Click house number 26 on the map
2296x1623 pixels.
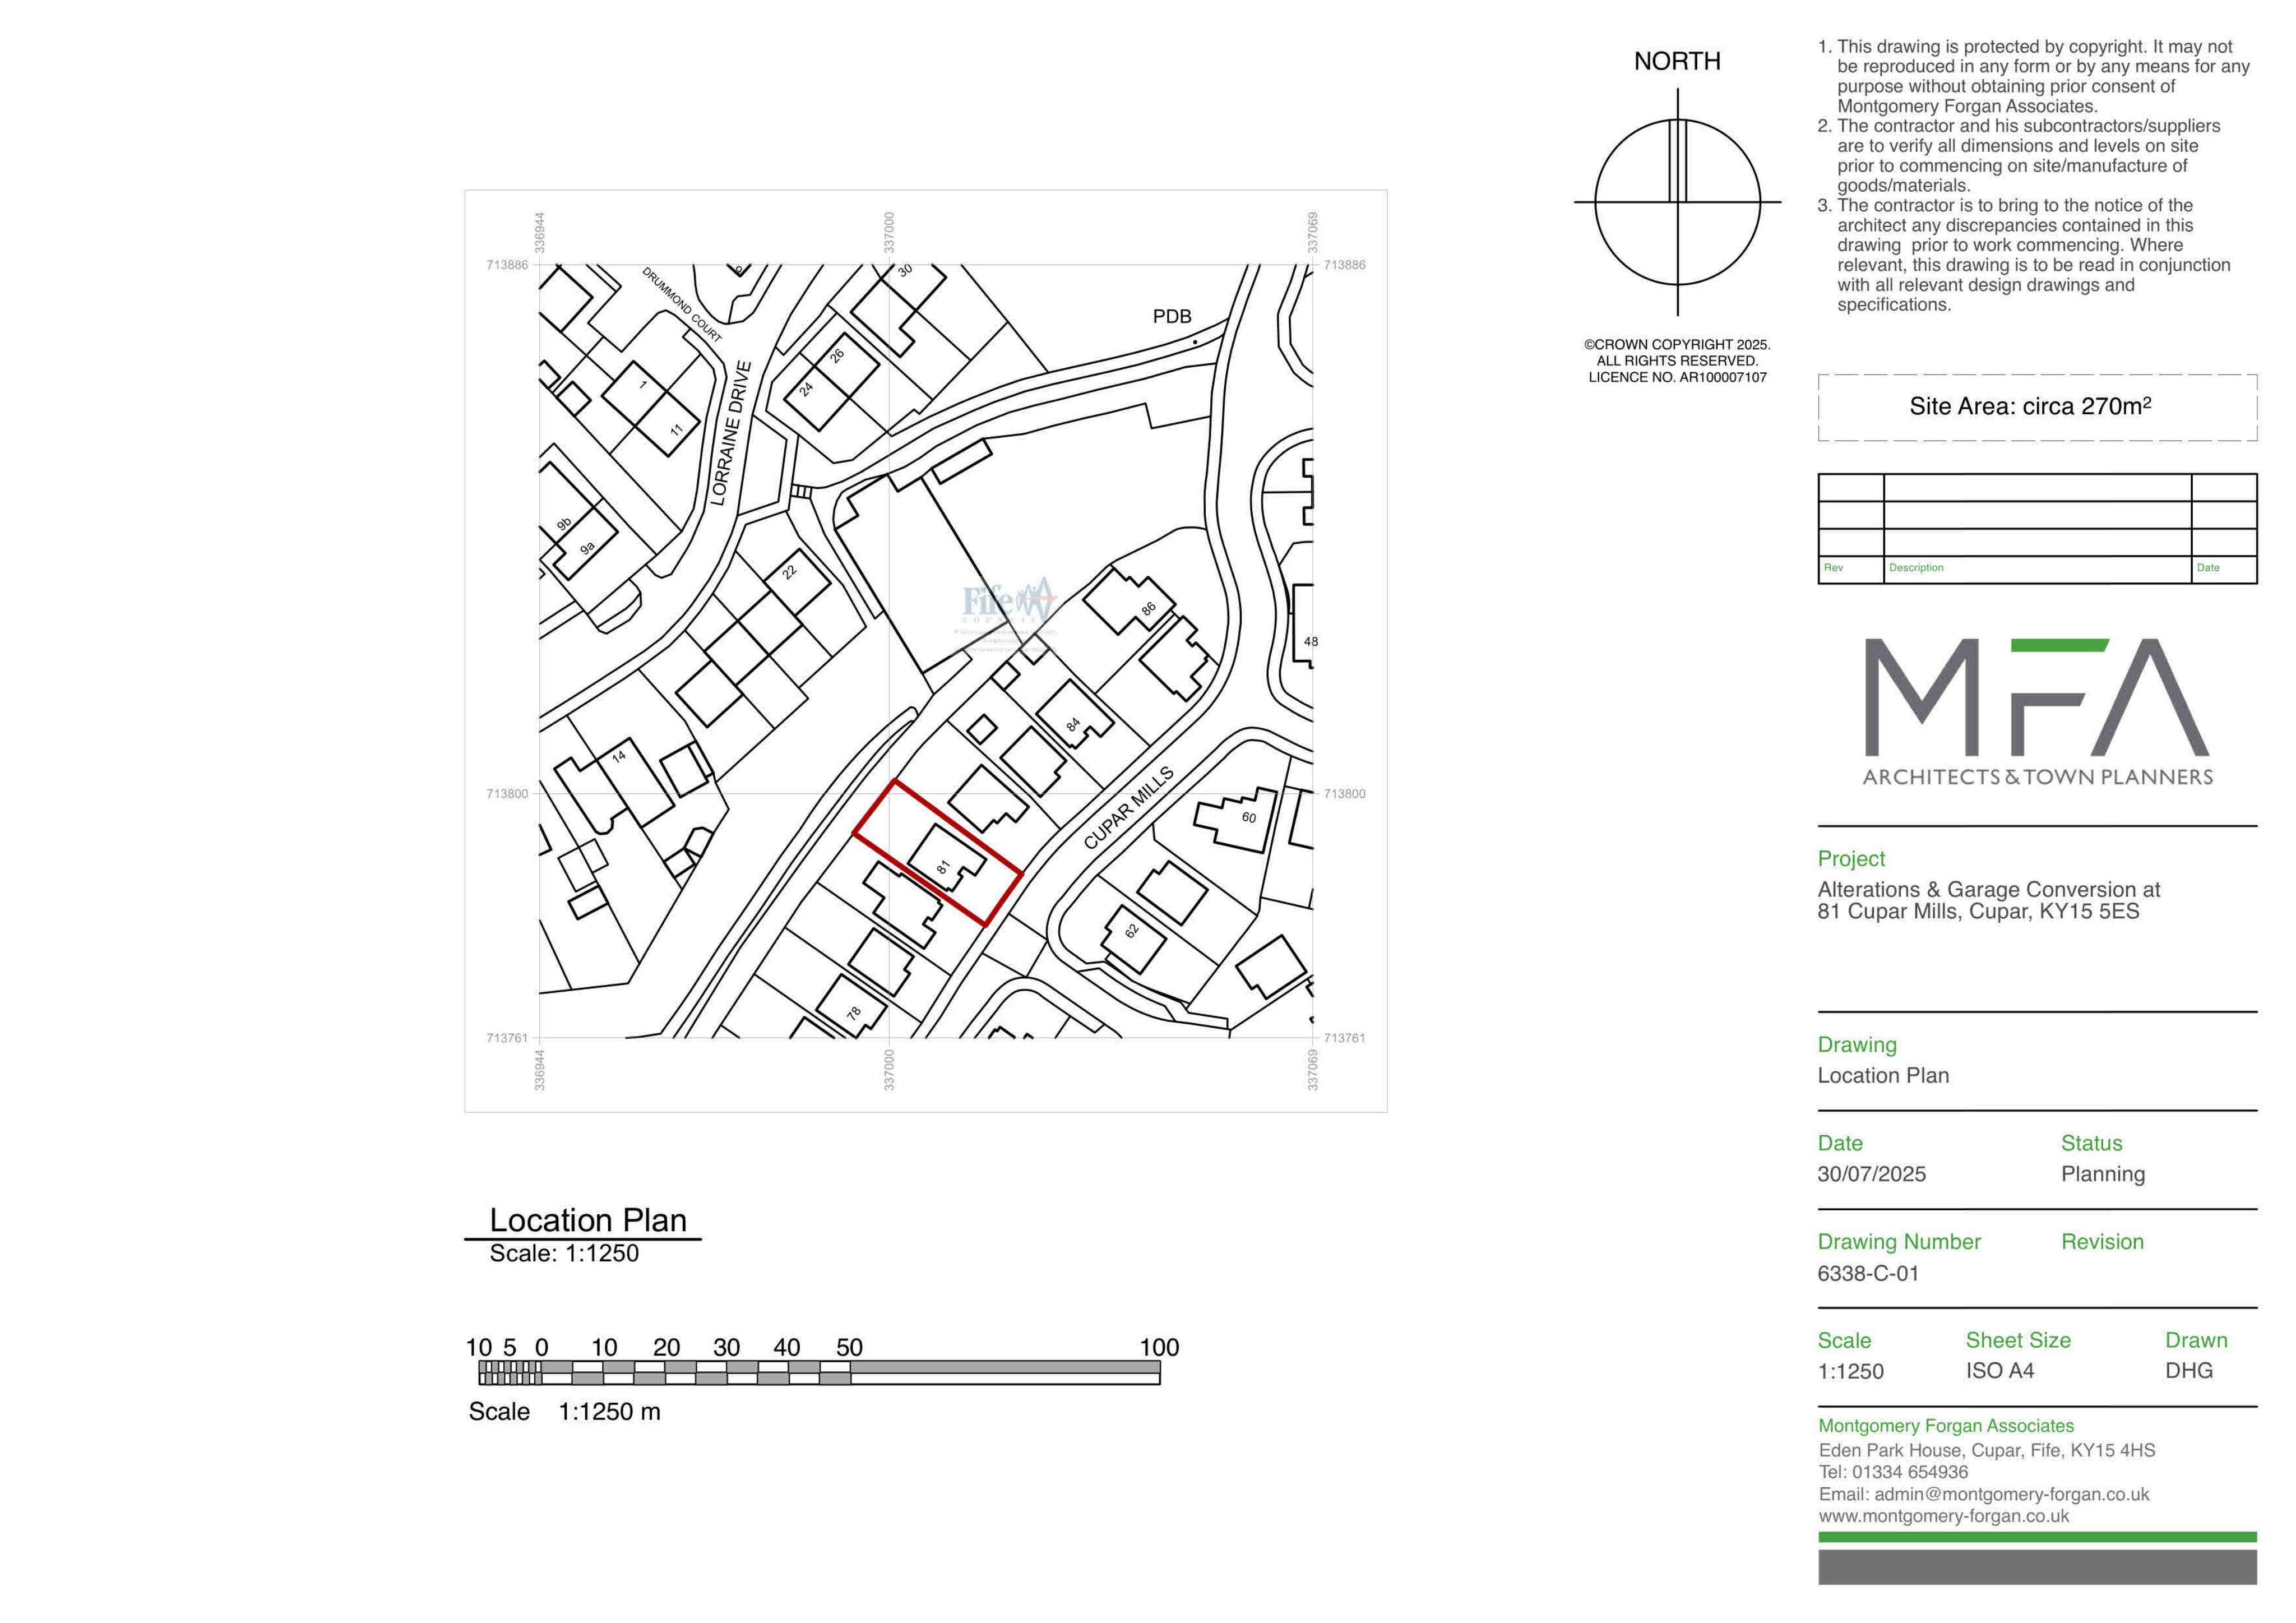coord(837,355)
